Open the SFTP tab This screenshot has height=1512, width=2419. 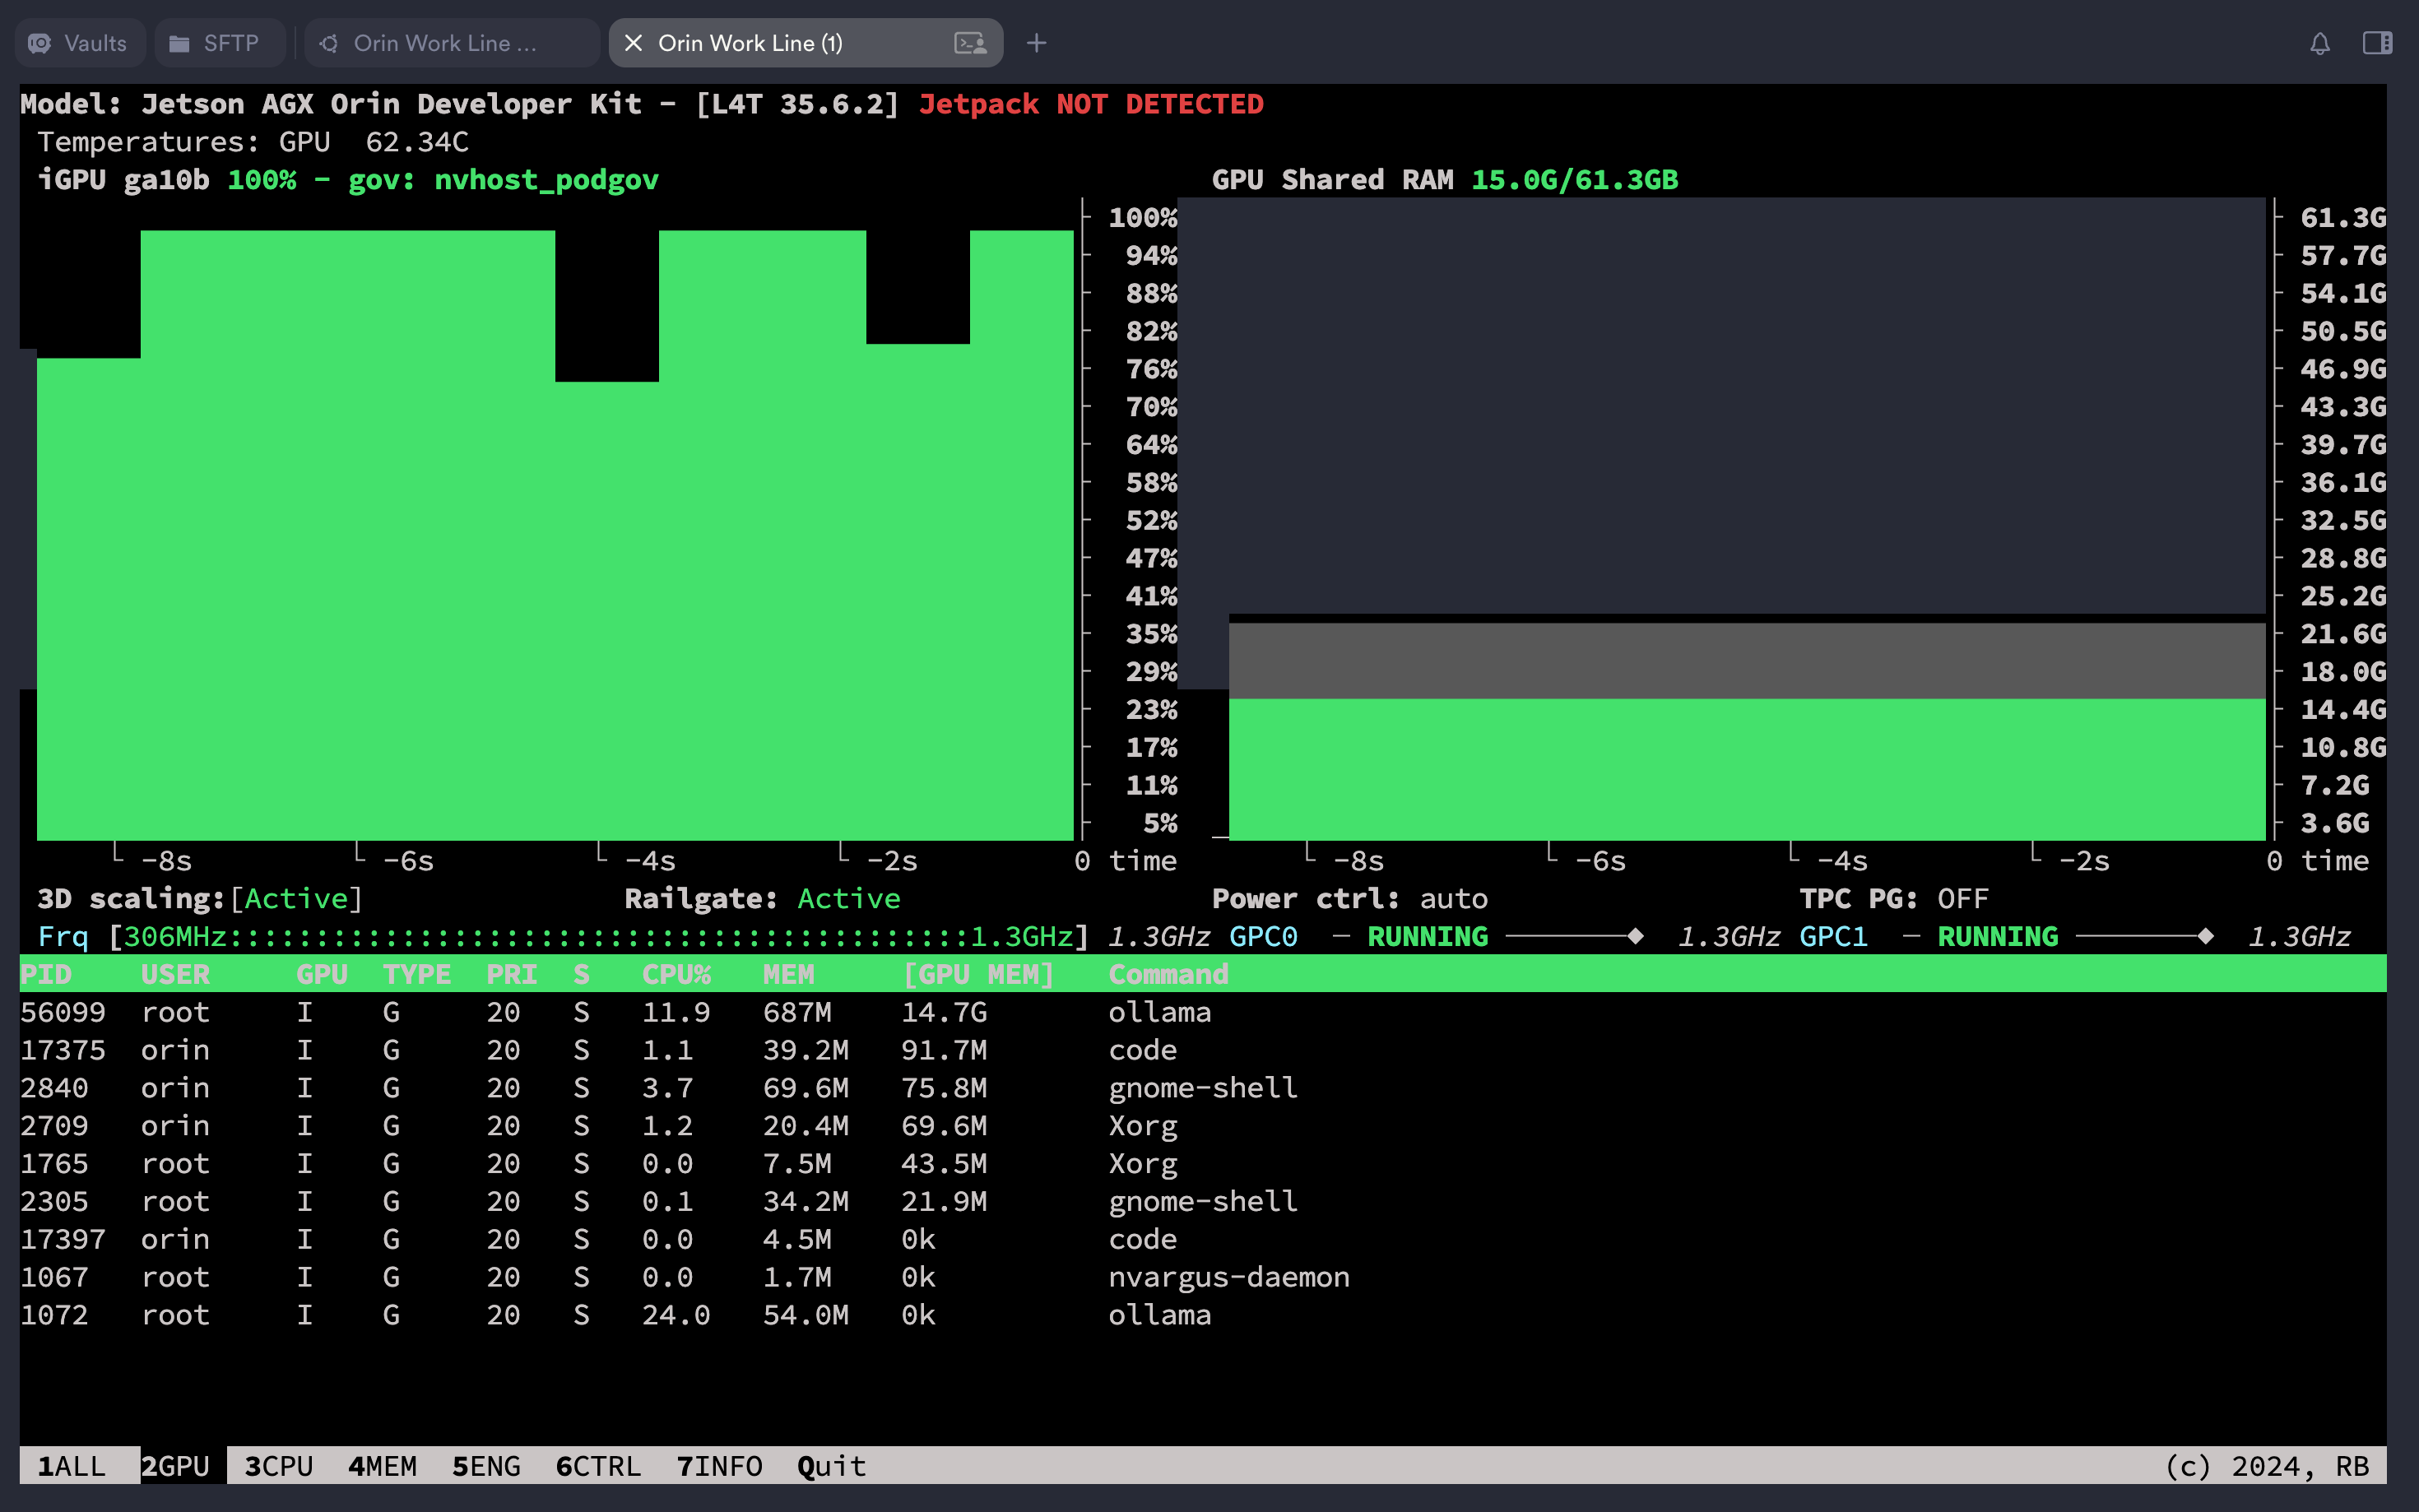click(x=219, y=43)
